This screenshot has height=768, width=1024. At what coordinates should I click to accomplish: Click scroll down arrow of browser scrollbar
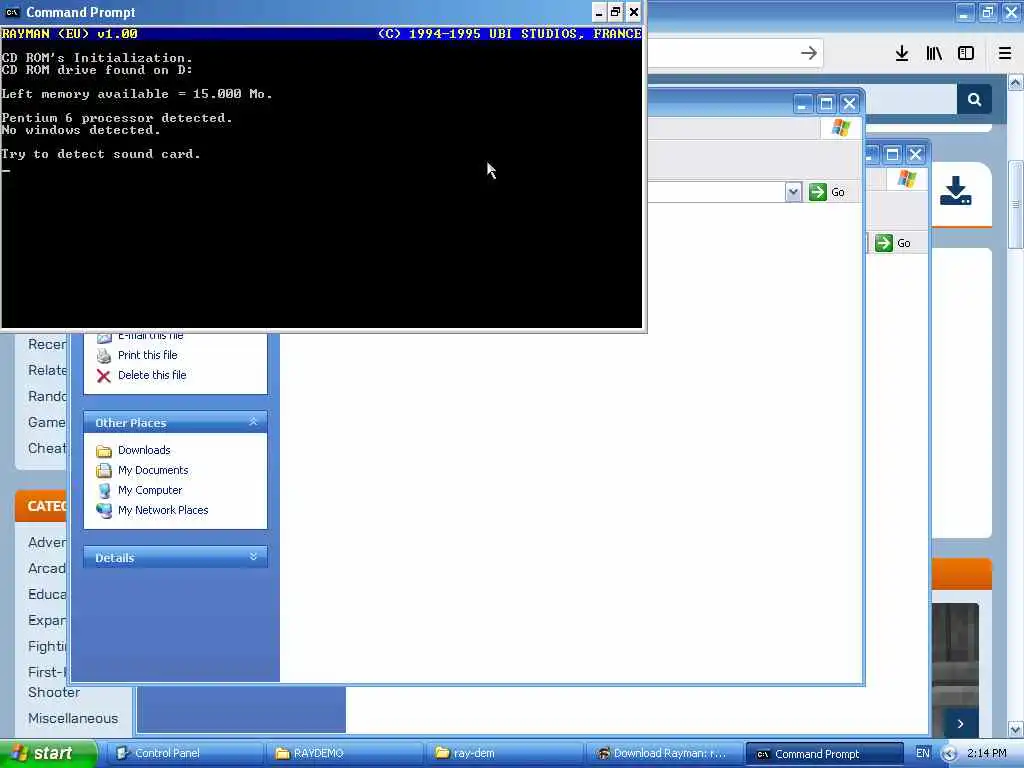click(x=1016, y=729)
